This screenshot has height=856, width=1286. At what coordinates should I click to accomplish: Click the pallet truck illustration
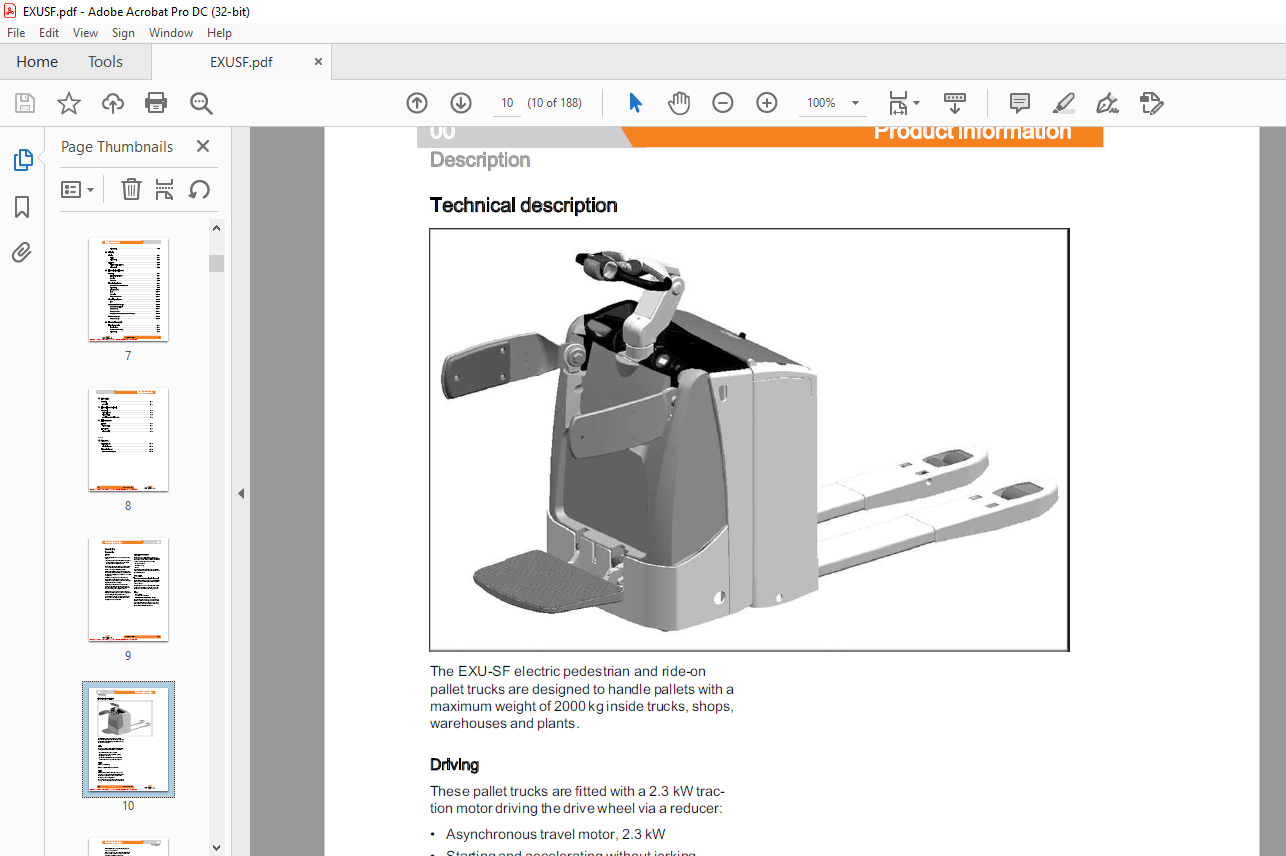click(749, 440)
